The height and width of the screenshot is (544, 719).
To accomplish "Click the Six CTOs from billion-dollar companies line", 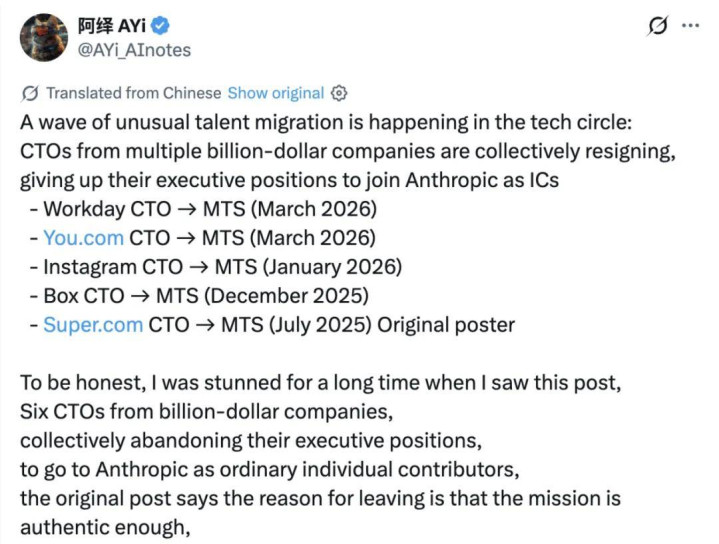I will point(206,411).
